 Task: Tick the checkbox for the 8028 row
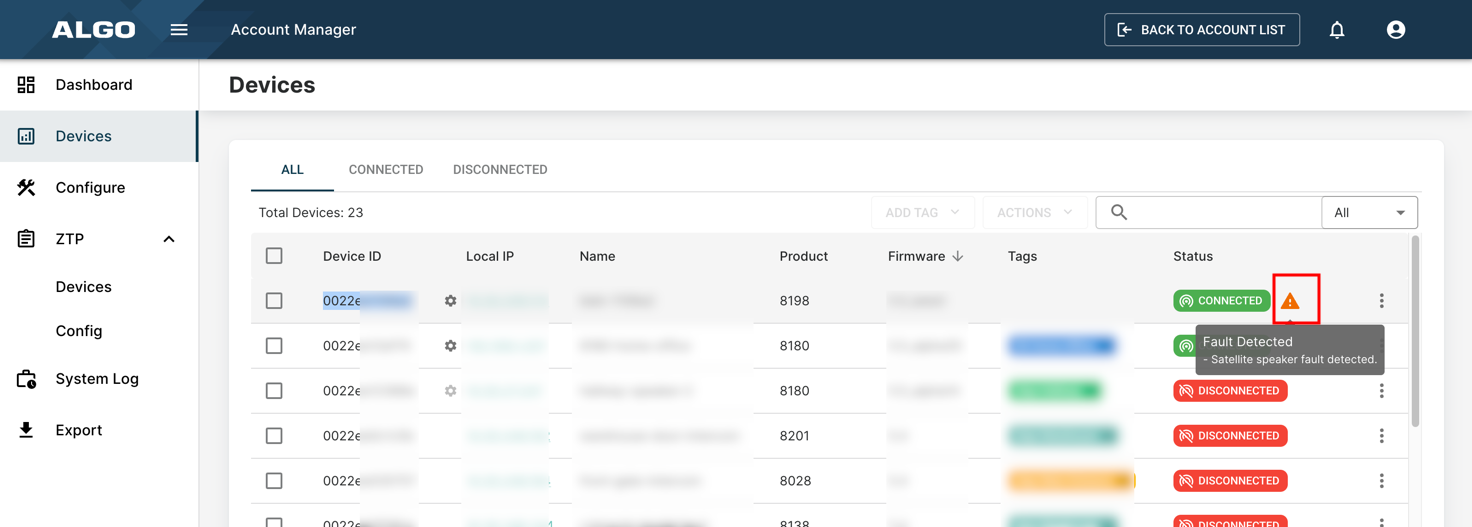click(274, 481)
